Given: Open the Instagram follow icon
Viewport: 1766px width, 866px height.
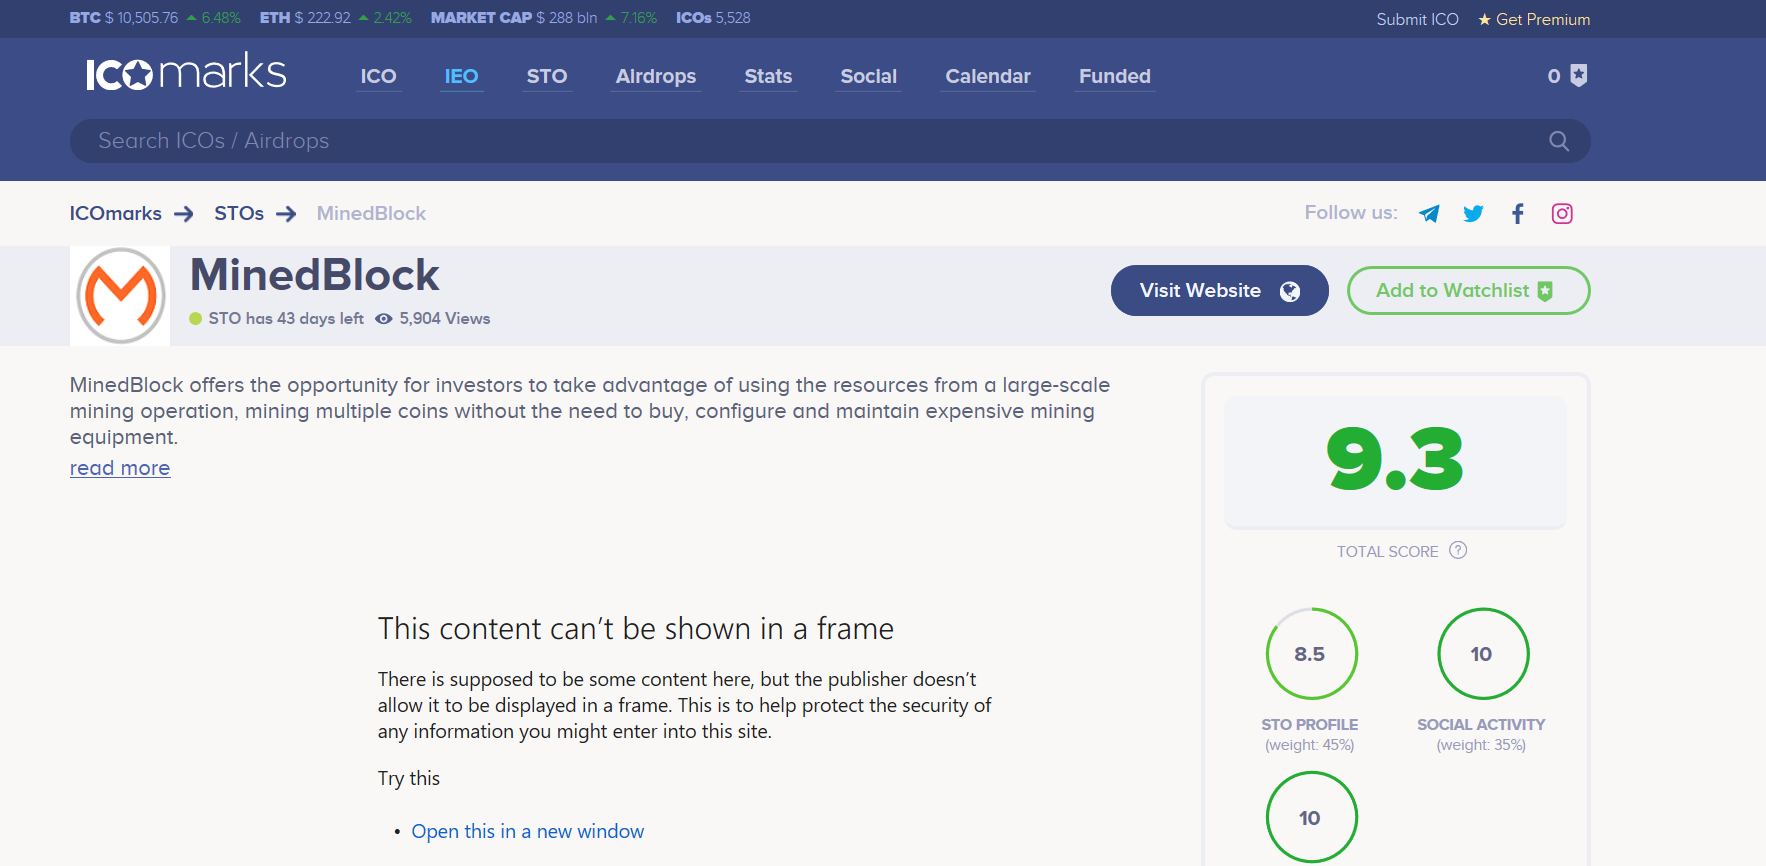Looking at the screenshot, I should click(1562, 213).
